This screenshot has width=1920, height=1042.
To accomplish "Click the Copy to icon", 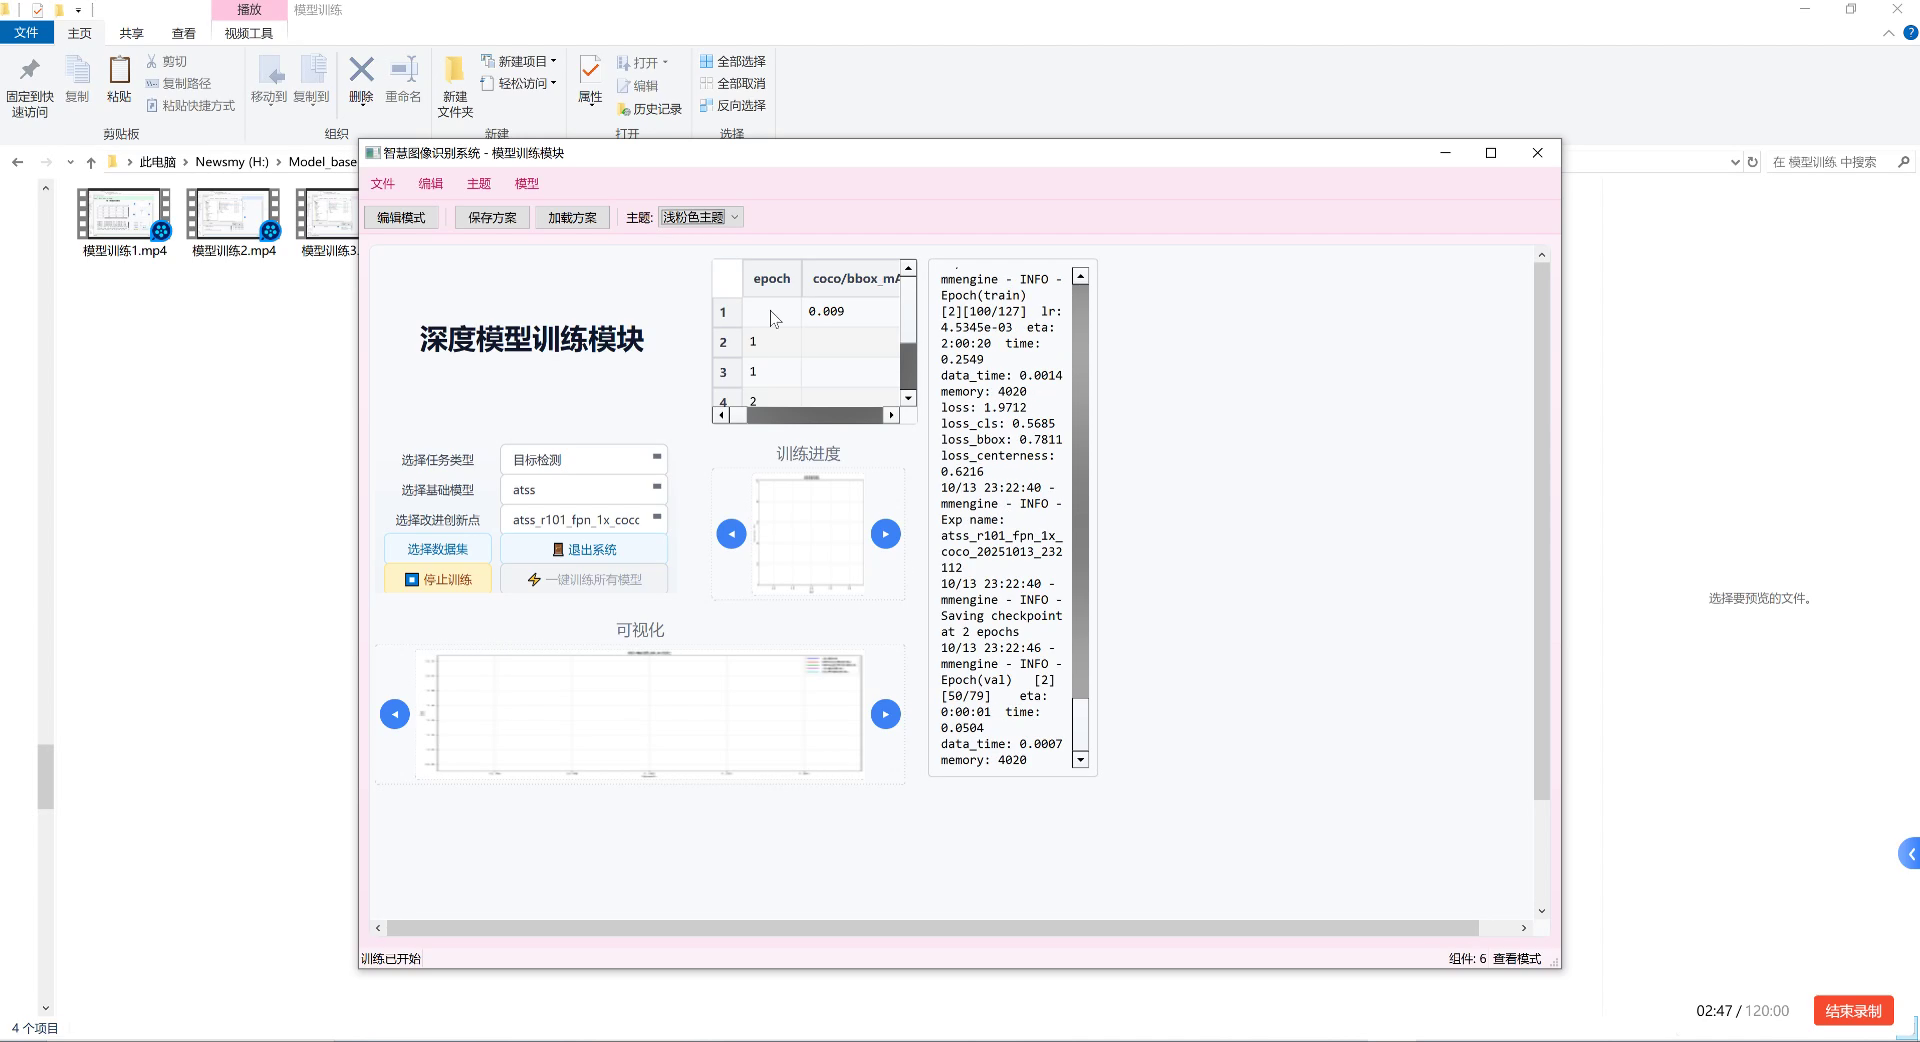I will click(312, 70).
